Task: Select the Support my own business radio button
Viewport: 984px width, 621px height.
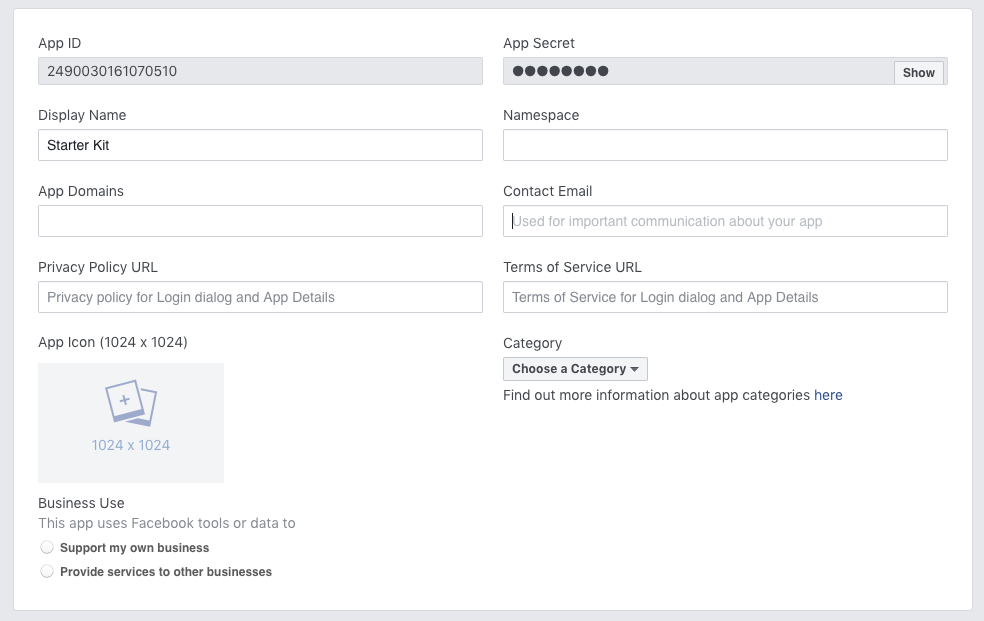Action: pos(47,547)
